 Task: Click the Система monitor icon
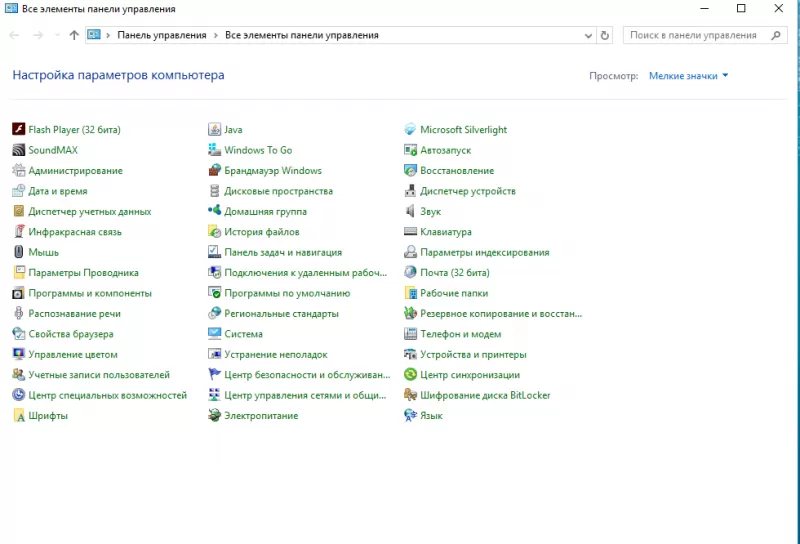tap(214, 333)
